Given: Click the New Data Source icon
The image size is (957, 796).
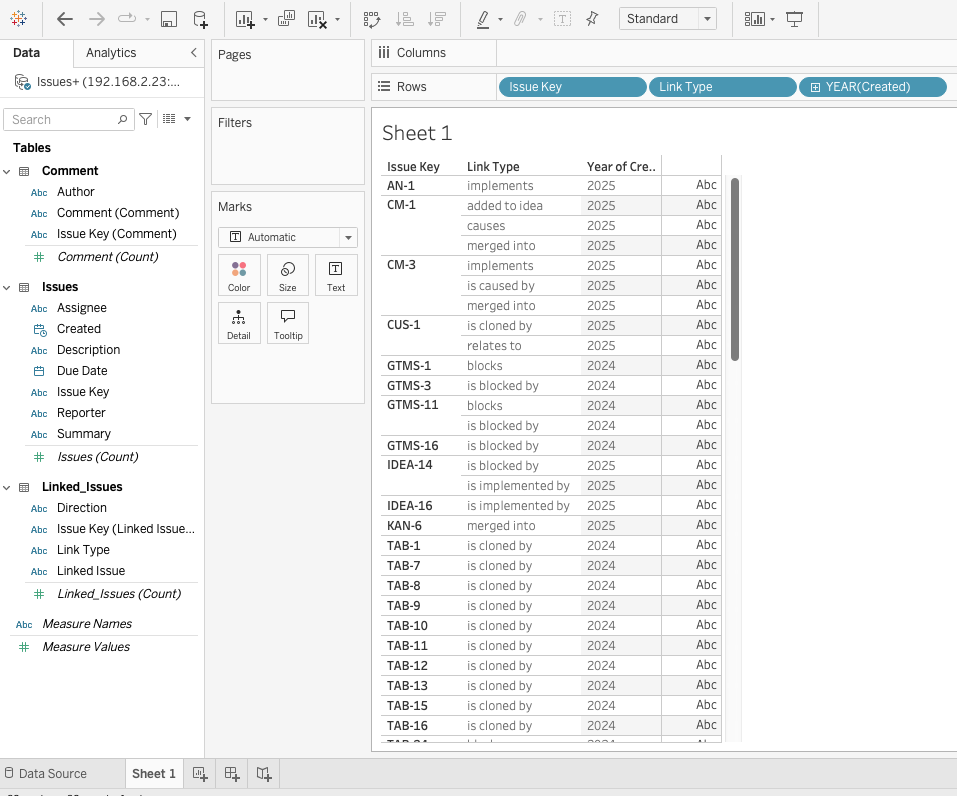Looking at the screenshot, I should [200, 19].
